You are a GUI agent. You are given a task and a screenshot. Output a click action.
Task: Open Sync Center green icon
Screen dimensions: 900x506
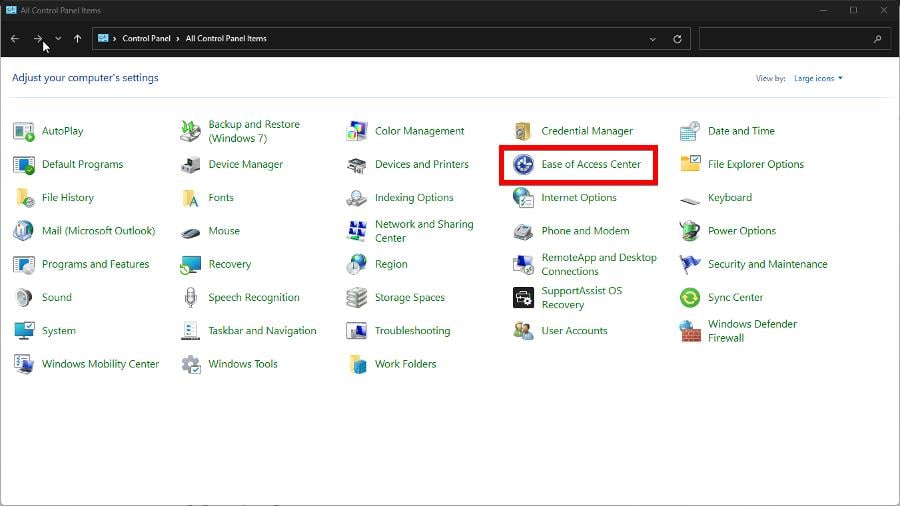coord(689,298)
